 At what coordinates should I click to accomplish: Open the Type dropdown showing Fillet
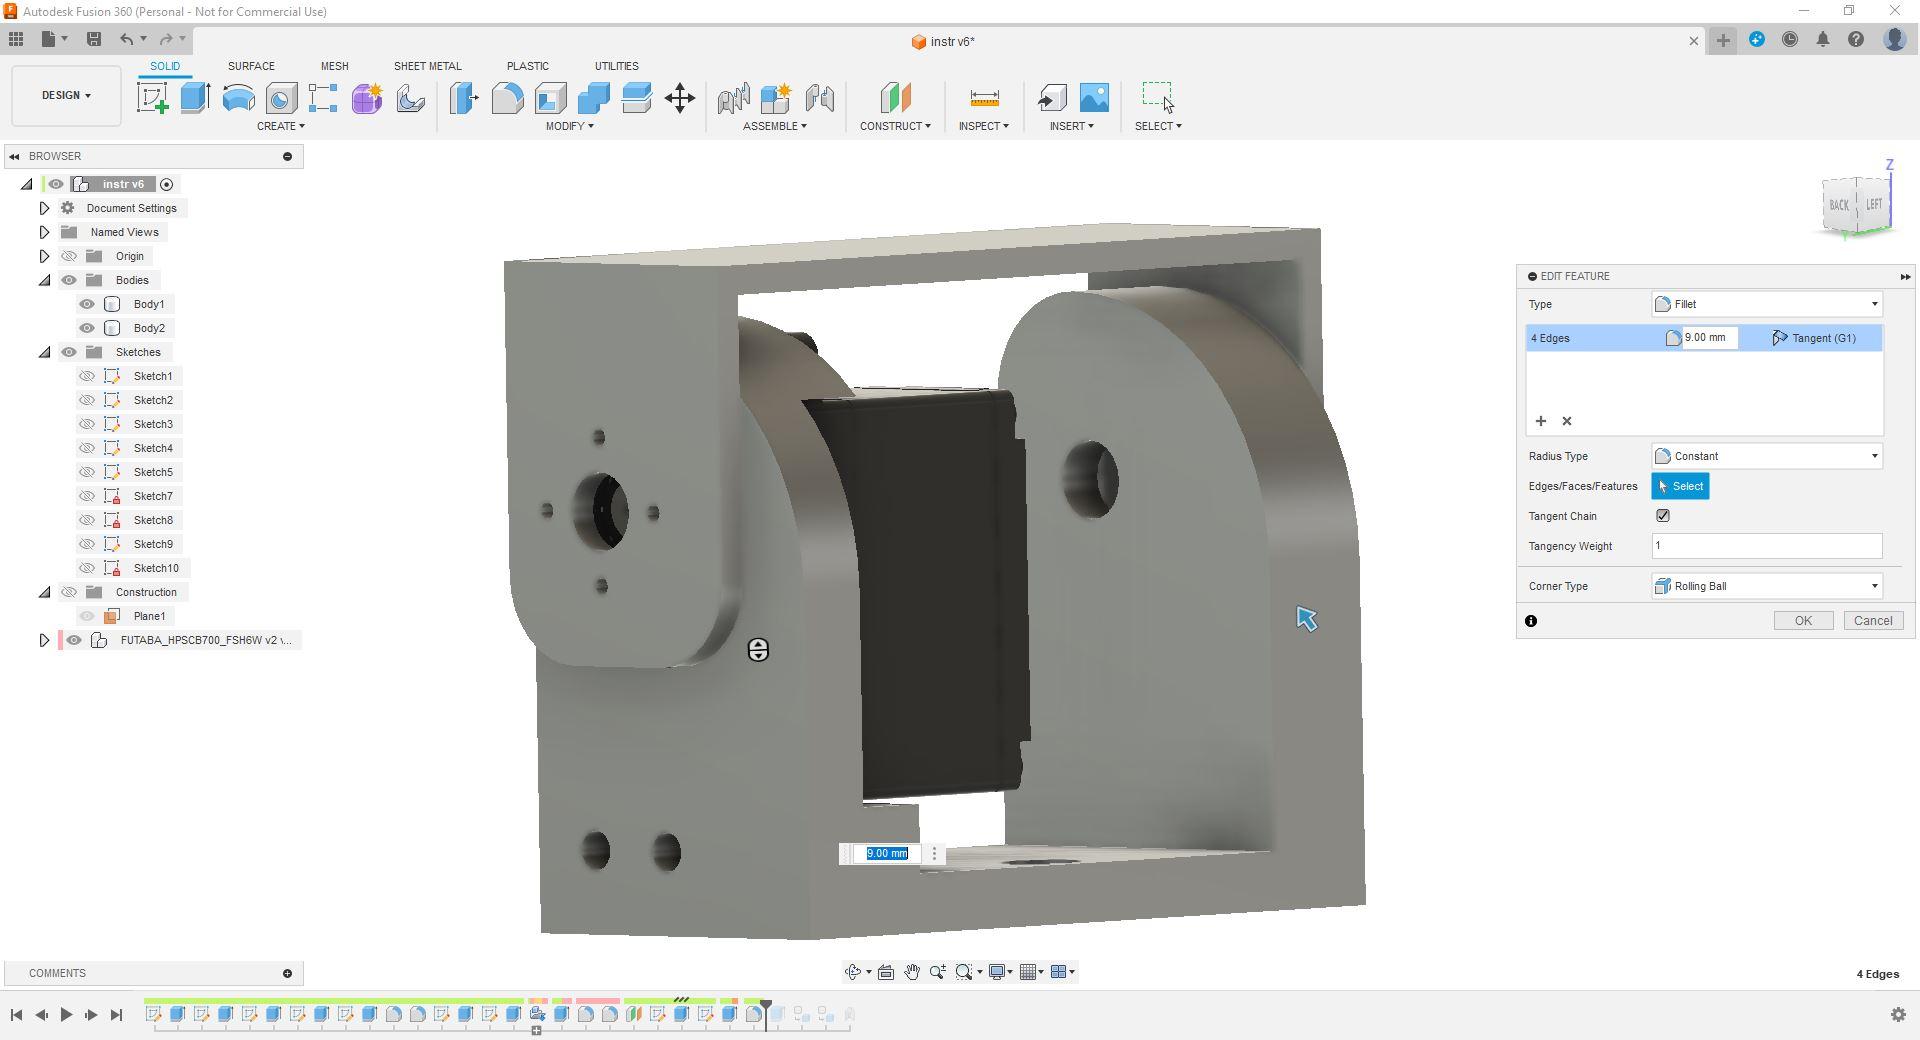pyautogui.click(x=1767, y=304)
